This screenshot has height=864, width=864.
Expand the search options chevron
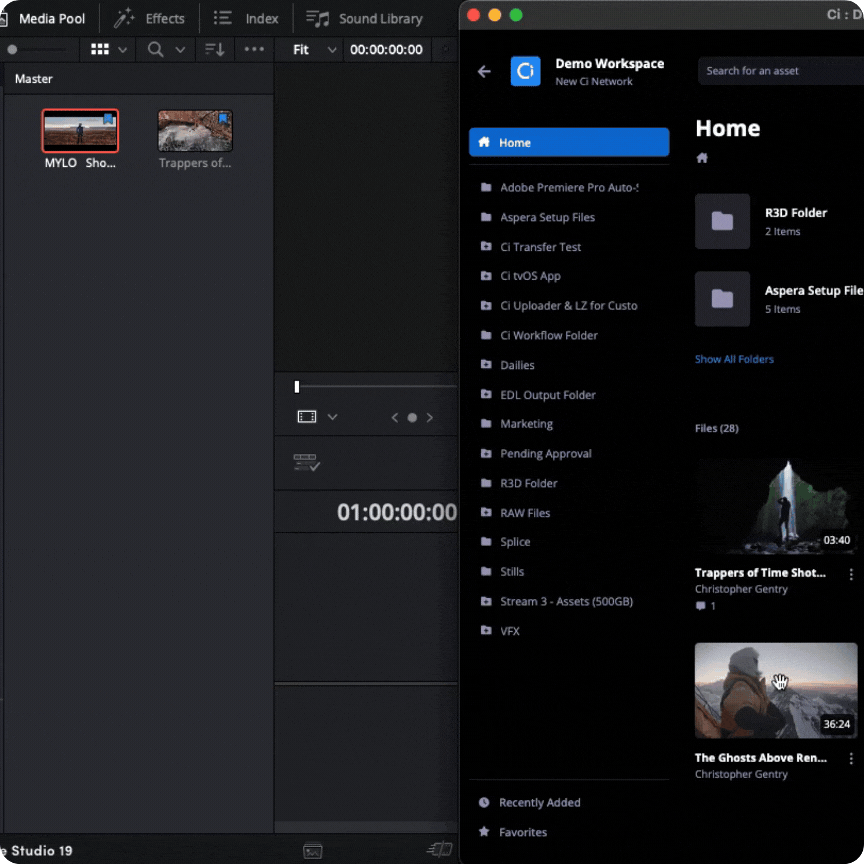(180, 50)
